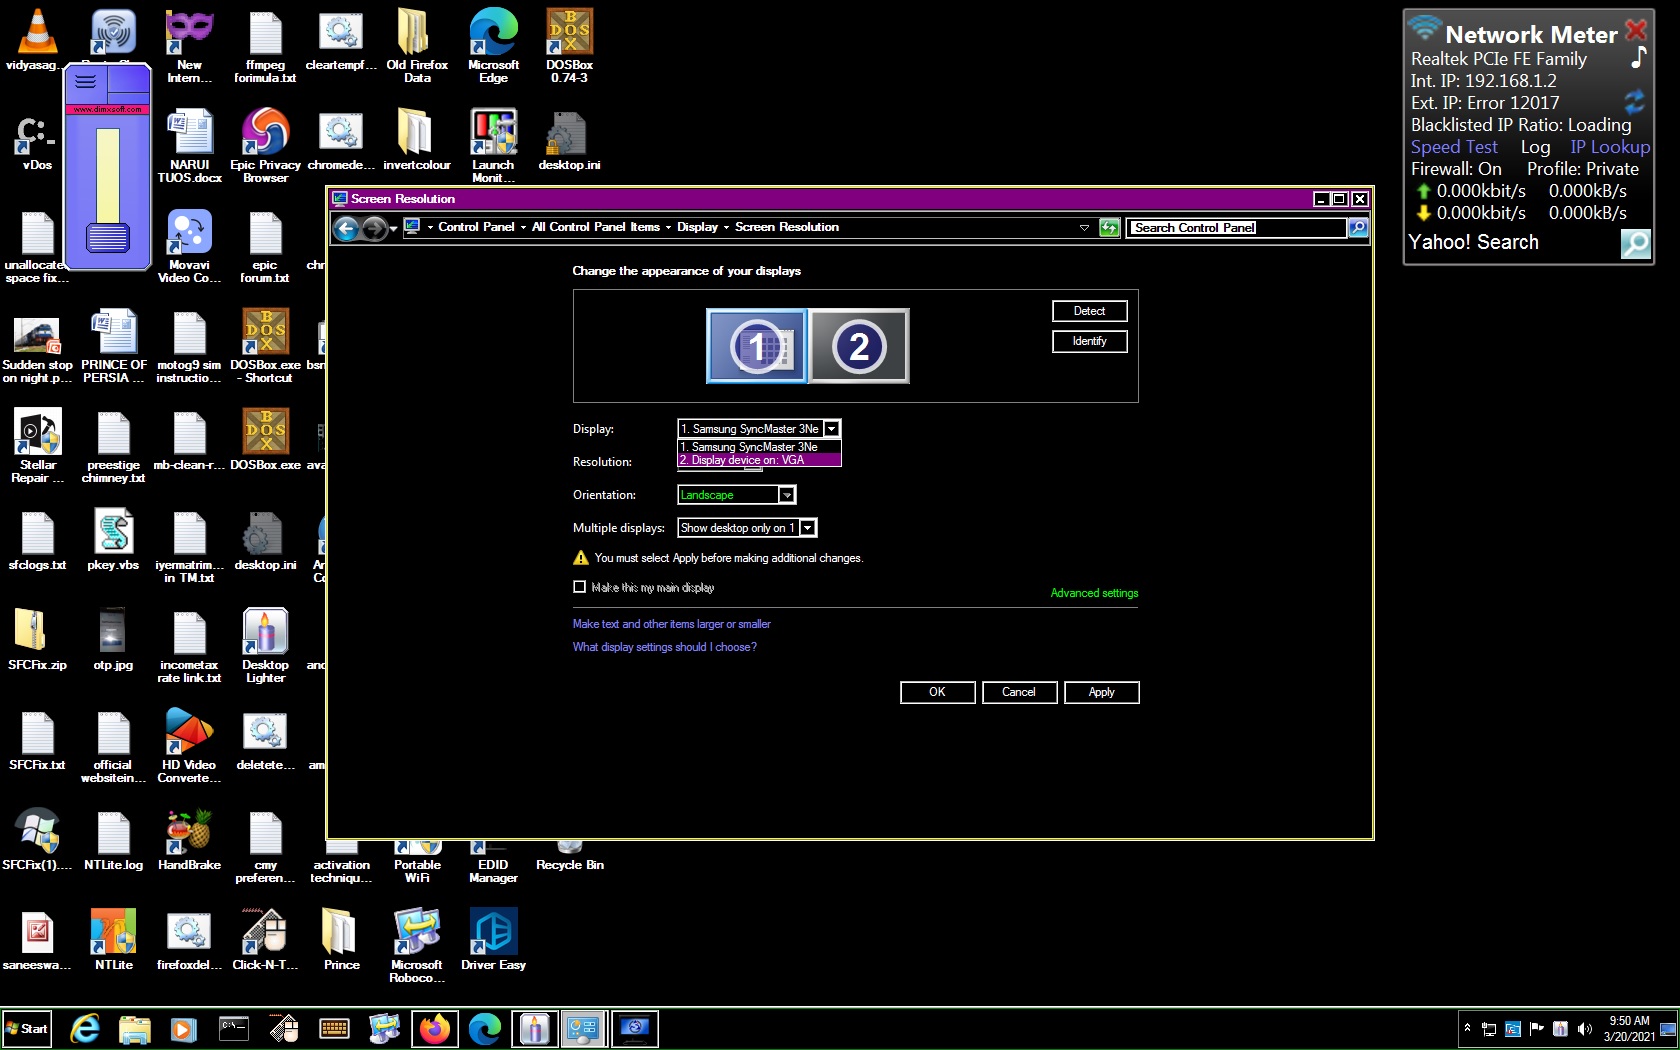The height and width of the screenshot is (1050, 1680).
Task: Refresh the Control Panel address bar
Action: pos(1109,228)
